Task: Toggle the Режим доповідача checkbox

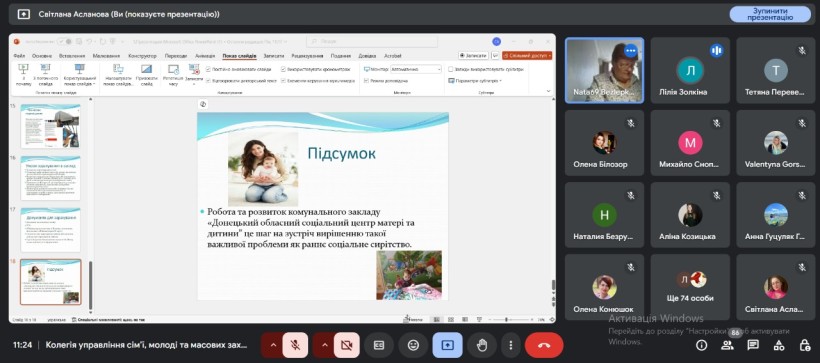Action: click(x=367, y=81)
